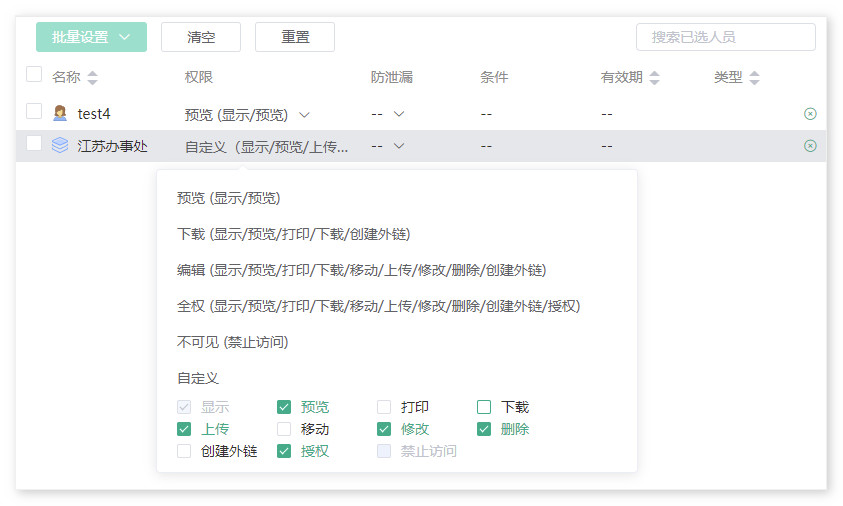
Task: Open the 批量设置 dropdown button
Action: pos(91,37)
